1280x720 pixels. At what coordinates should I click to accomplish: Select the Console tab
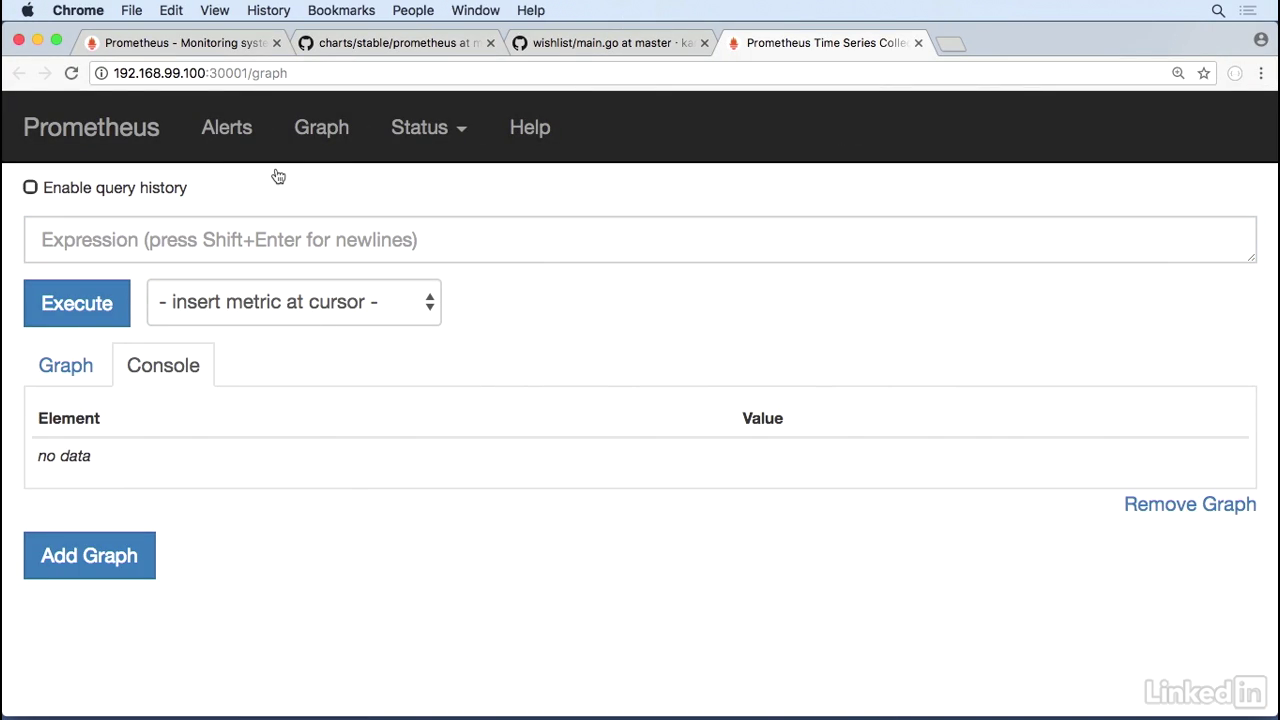pyautogui.click(x=163, y=365)
